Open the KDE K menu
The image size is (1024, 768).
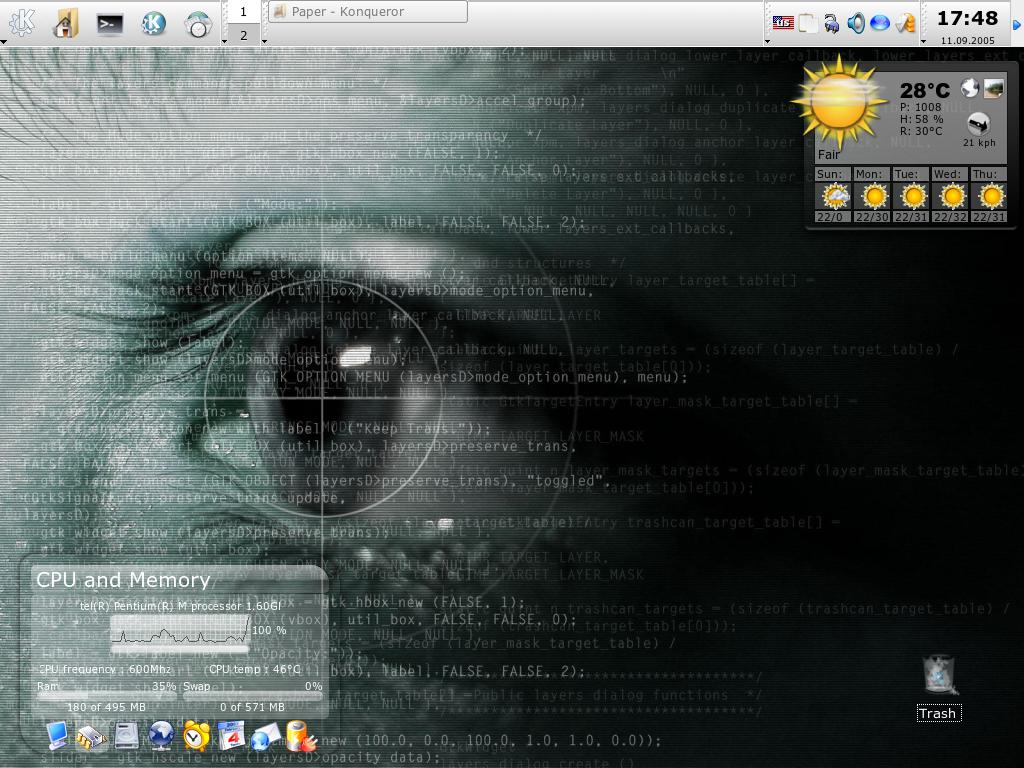[x=22, y=23]
